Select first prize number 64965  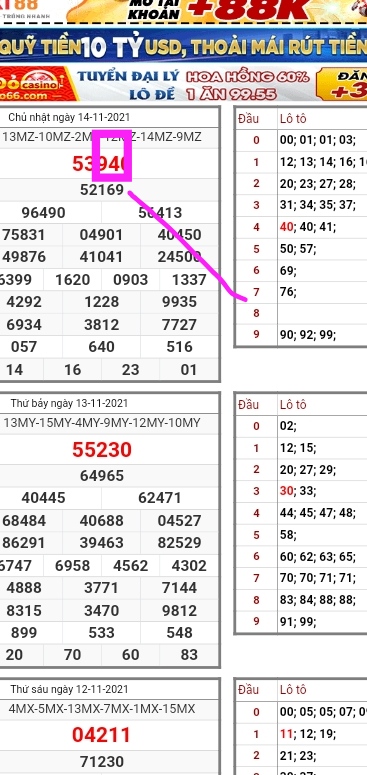[x=102, y=475]
